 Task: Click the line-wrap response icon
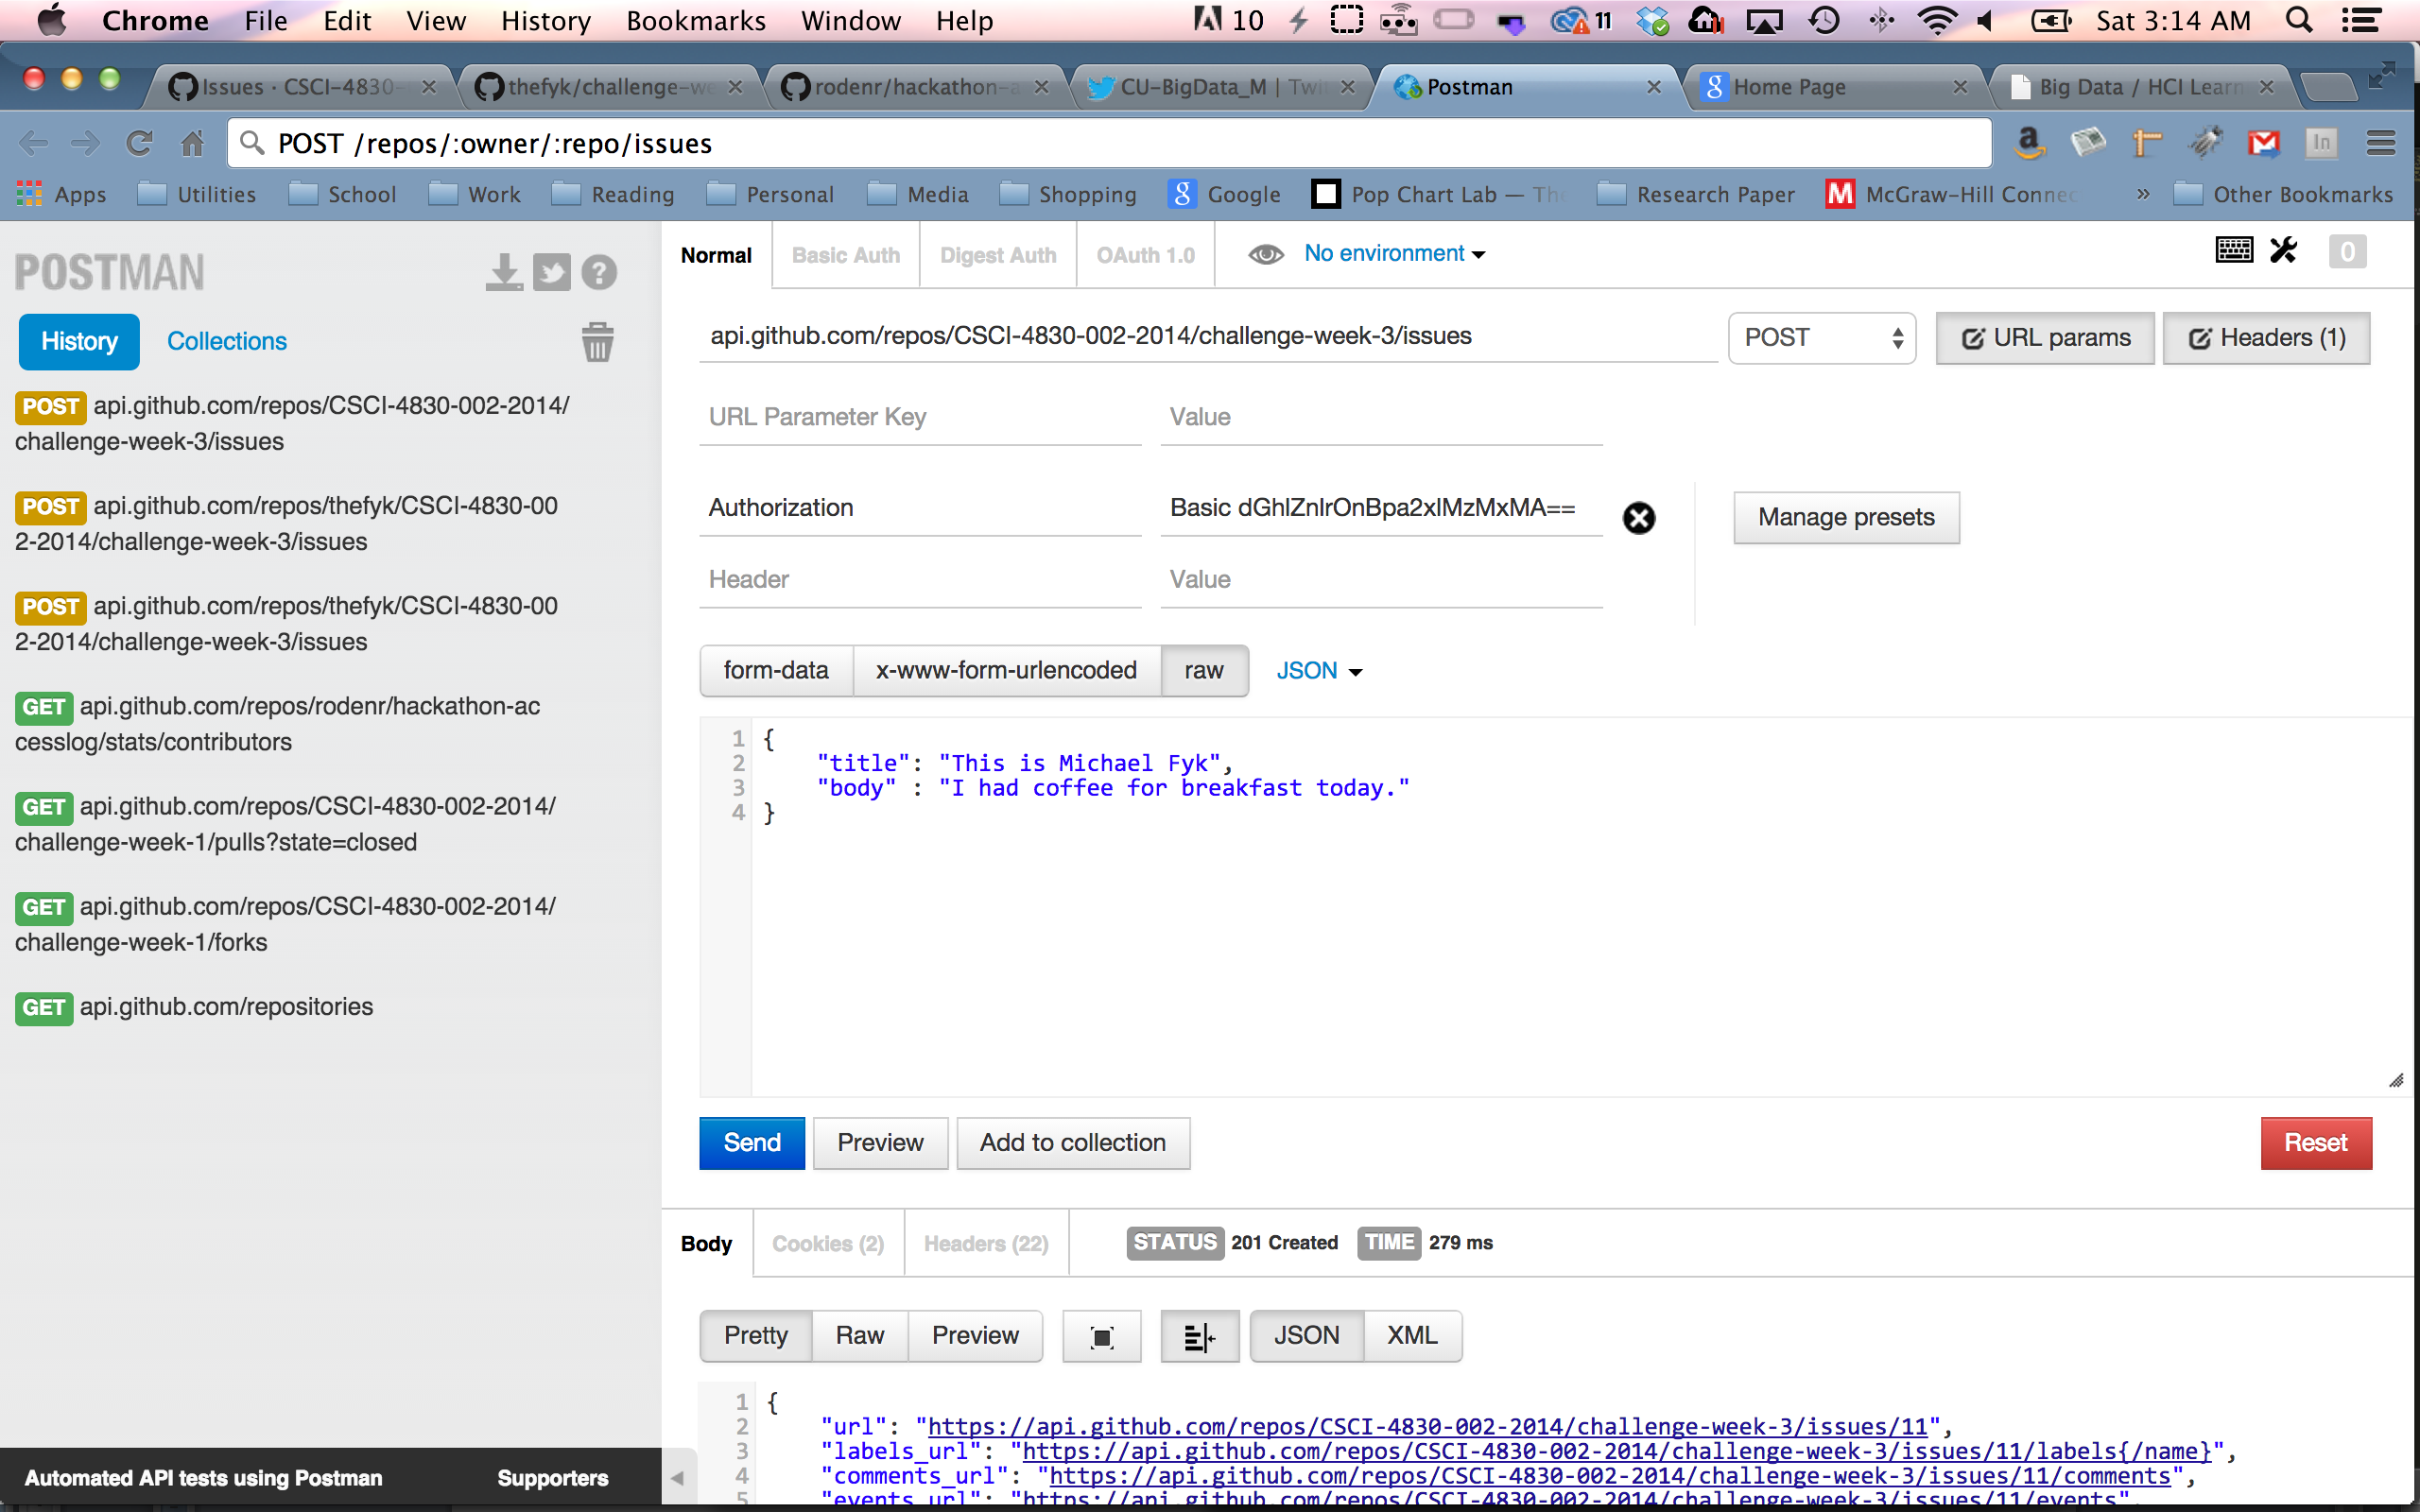click(1199, 1336)
